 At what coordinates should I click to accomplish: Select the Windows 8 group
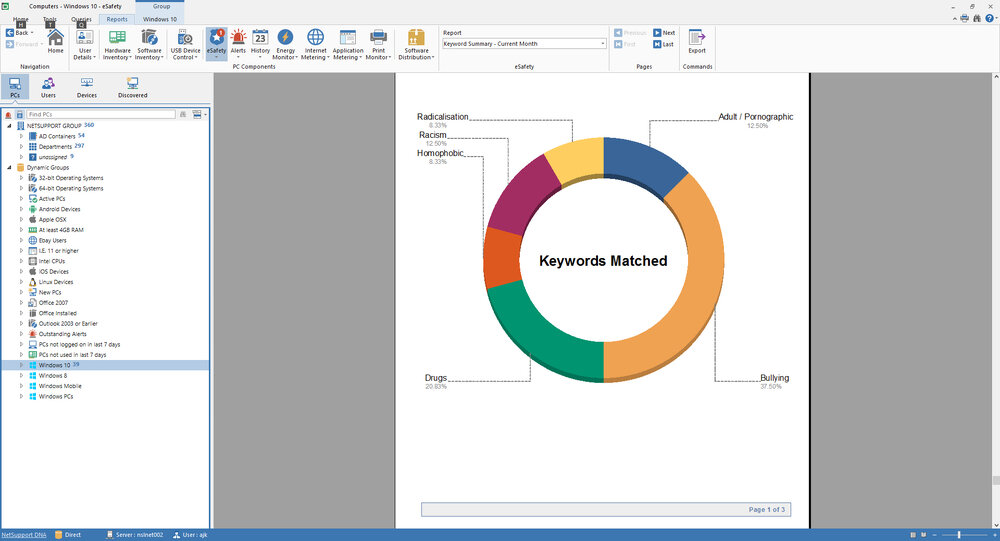52,376
